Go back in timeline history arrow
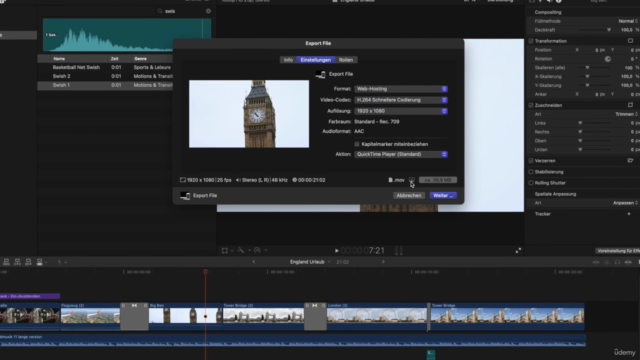Viewport: 640px width, 360px height. click(x=253, y=262)
